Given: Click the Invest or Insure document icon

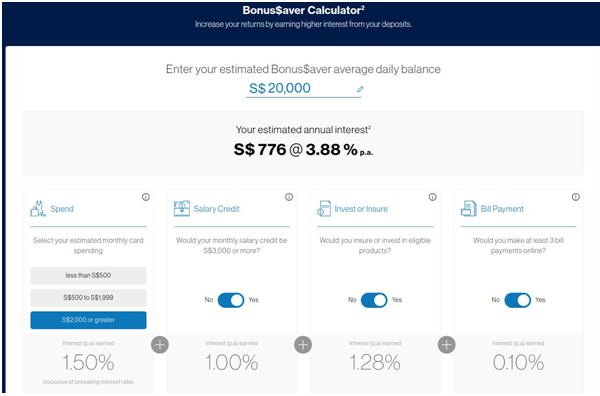Looking at the screenshot, I should pos(324,209).
